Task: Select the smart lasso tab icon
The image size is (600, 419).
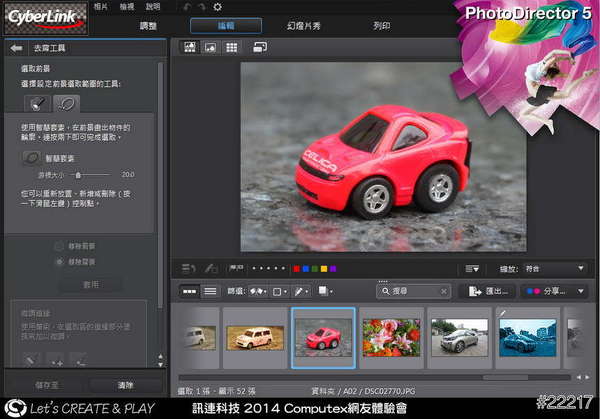Action: coord(67,102)
